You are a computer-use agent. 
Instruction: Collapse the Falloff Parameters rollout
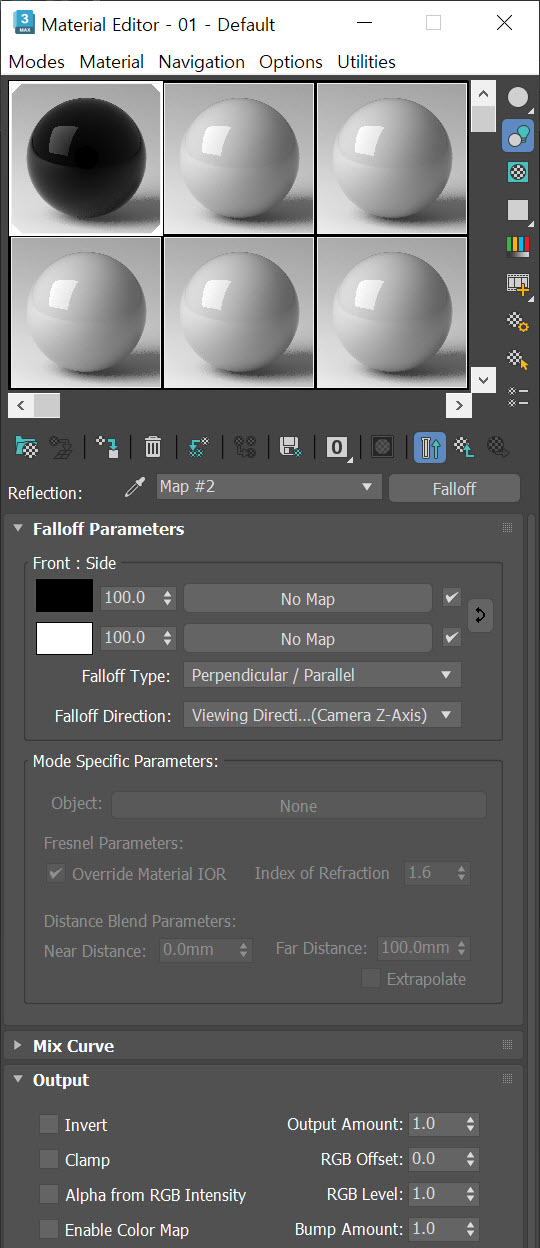[18, 529]
